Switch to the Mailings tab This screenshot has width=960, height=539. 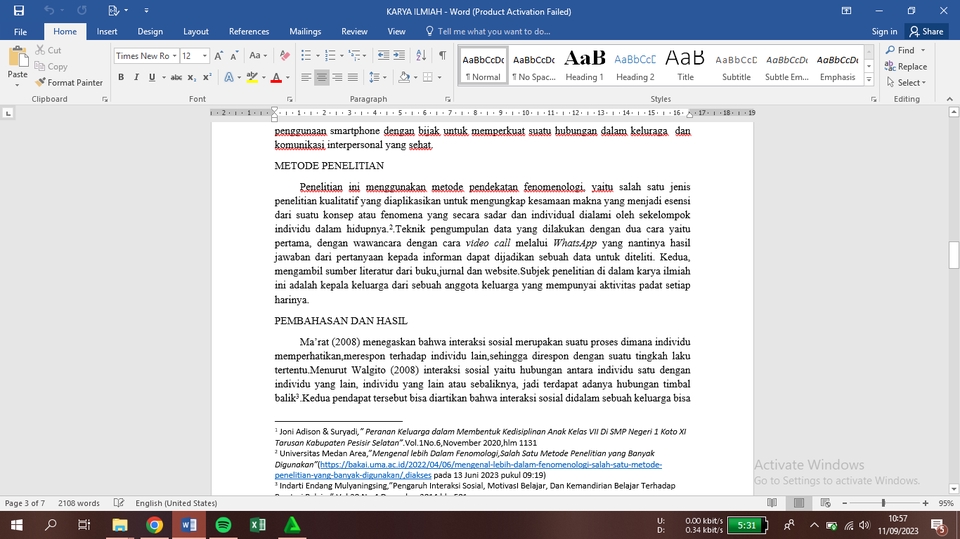(x=305, y=31)
